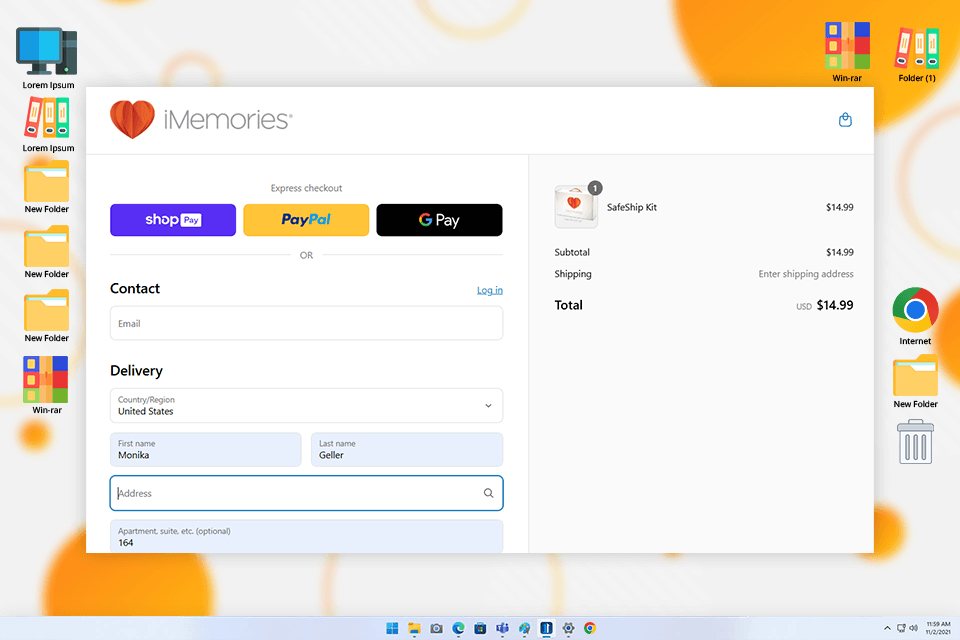Image resolution: width=960 pixels, height=640 pixels.
Task: Edit the Last name field Geller
Action: pos(407,450)
